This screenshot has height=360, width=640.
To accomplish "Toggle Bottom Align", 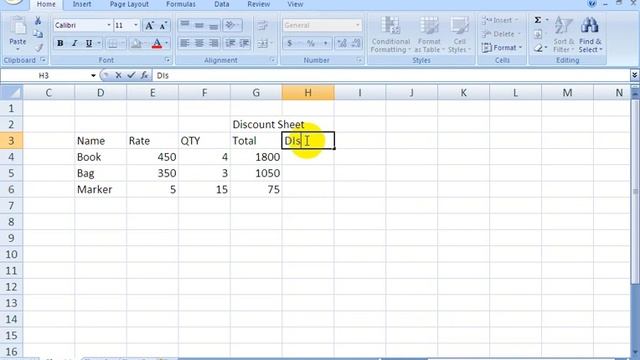I will 213,25.
